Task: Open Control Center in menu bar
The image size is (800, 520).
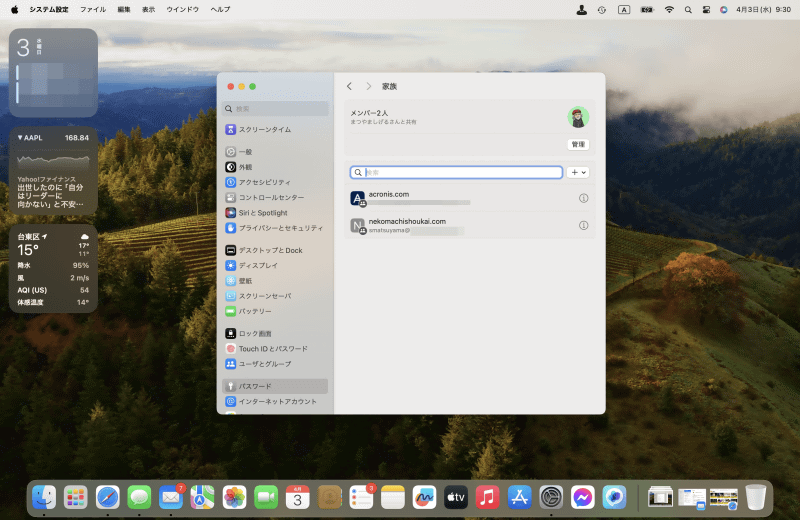Action: [706, 9]
